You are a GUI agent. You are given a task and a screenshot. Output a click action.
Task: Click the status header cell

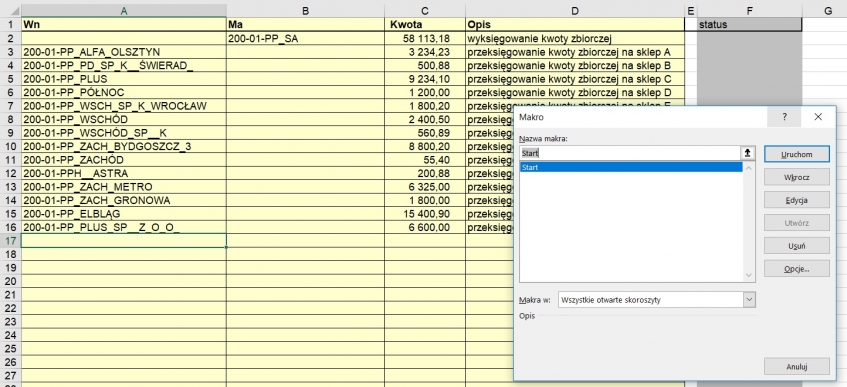(x=750, y=25)
